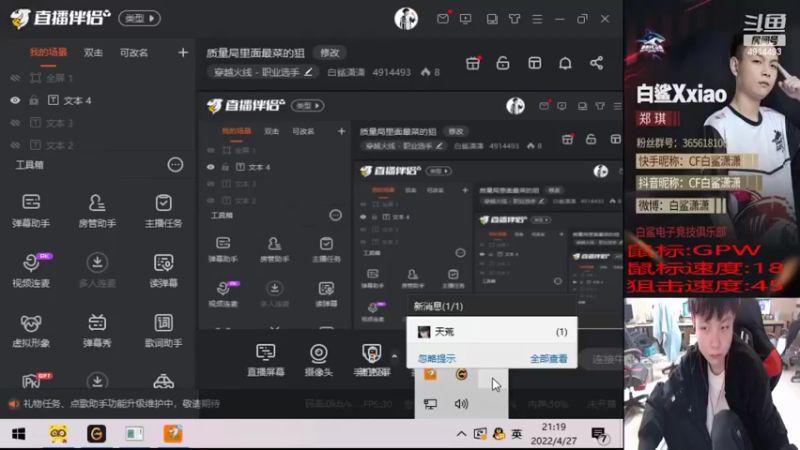Select the 文本 2 source row
Screen dimensions: 800x450
coord(97,145)
